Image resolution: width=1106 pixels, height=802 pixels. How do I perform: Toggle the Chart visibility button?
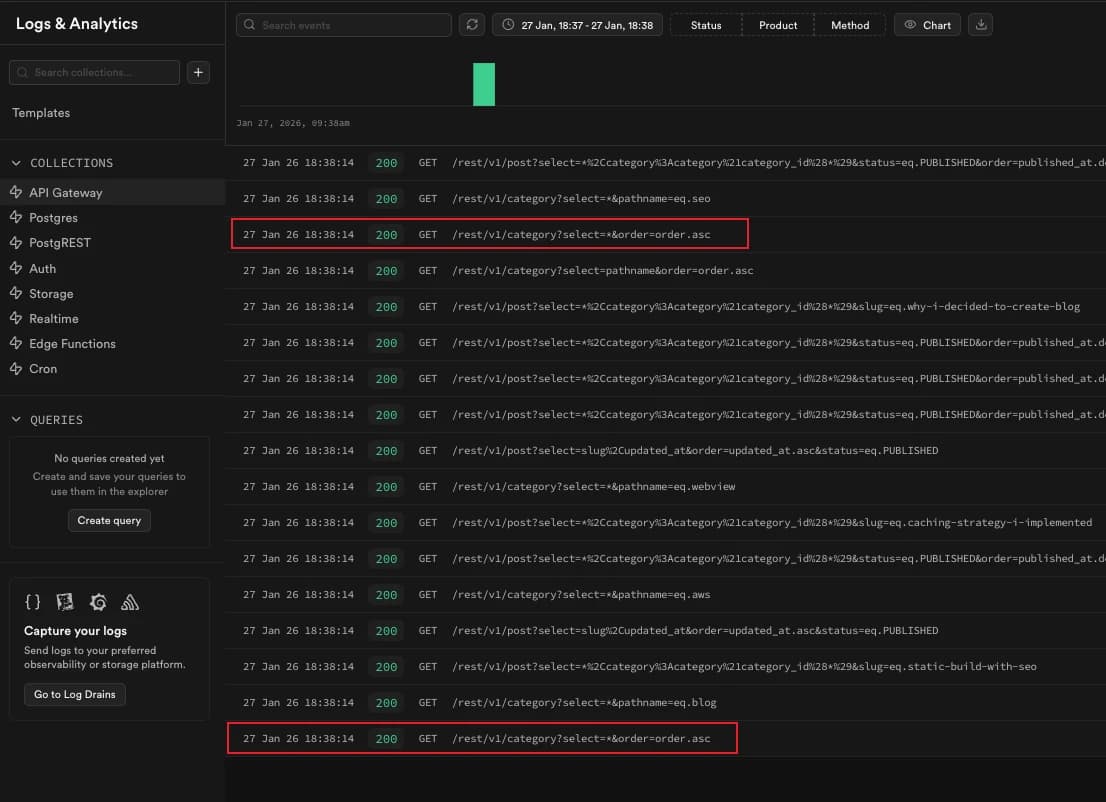[927, 25]
